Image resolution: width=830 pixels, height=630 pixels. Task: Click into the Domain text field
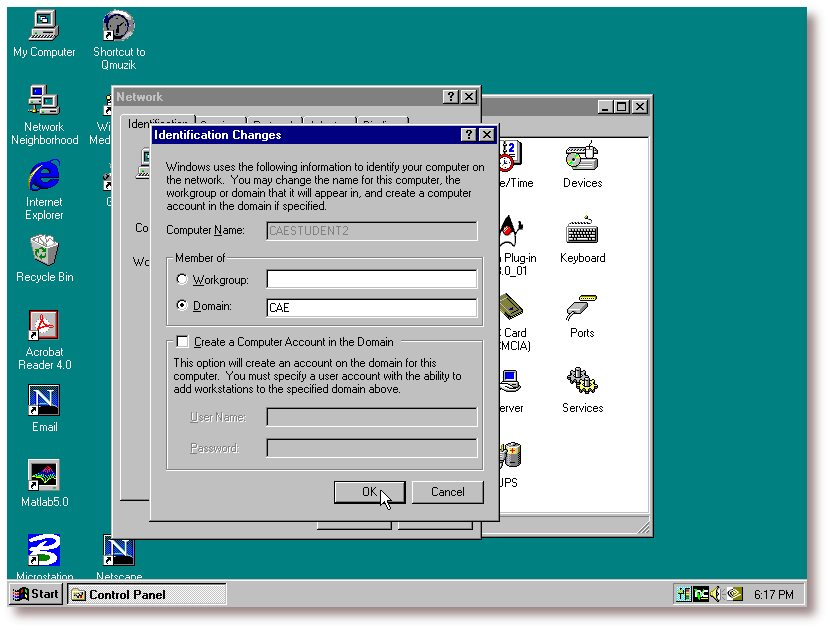coord(371,308)
